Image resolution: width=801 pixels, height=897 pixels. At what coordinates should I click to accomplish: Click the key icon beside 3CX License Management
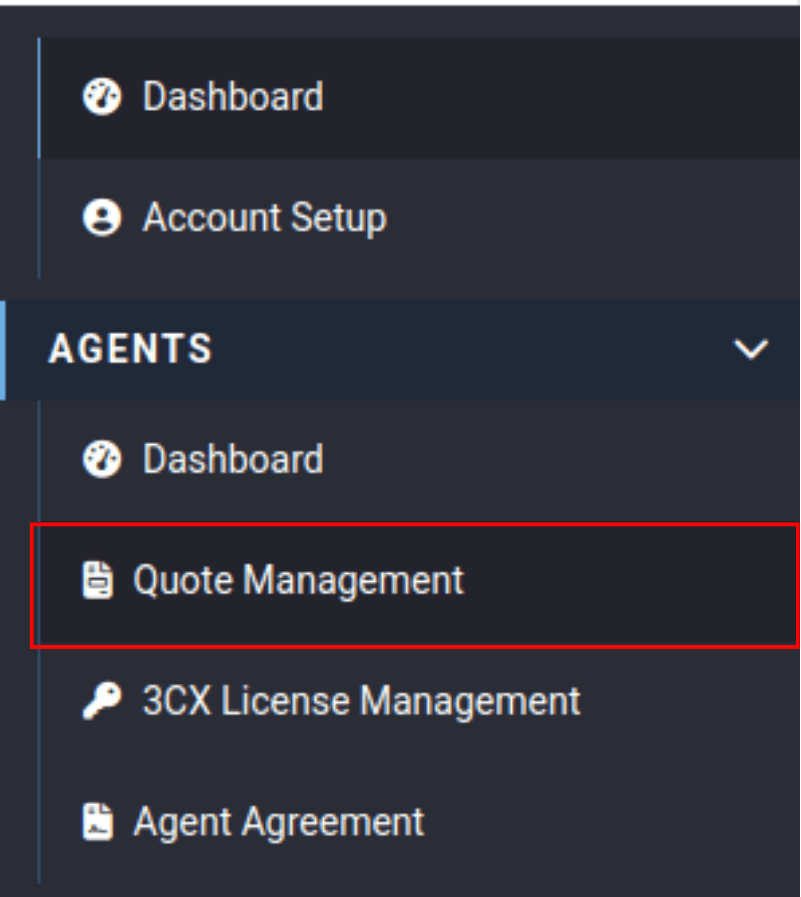click(102, 700)
